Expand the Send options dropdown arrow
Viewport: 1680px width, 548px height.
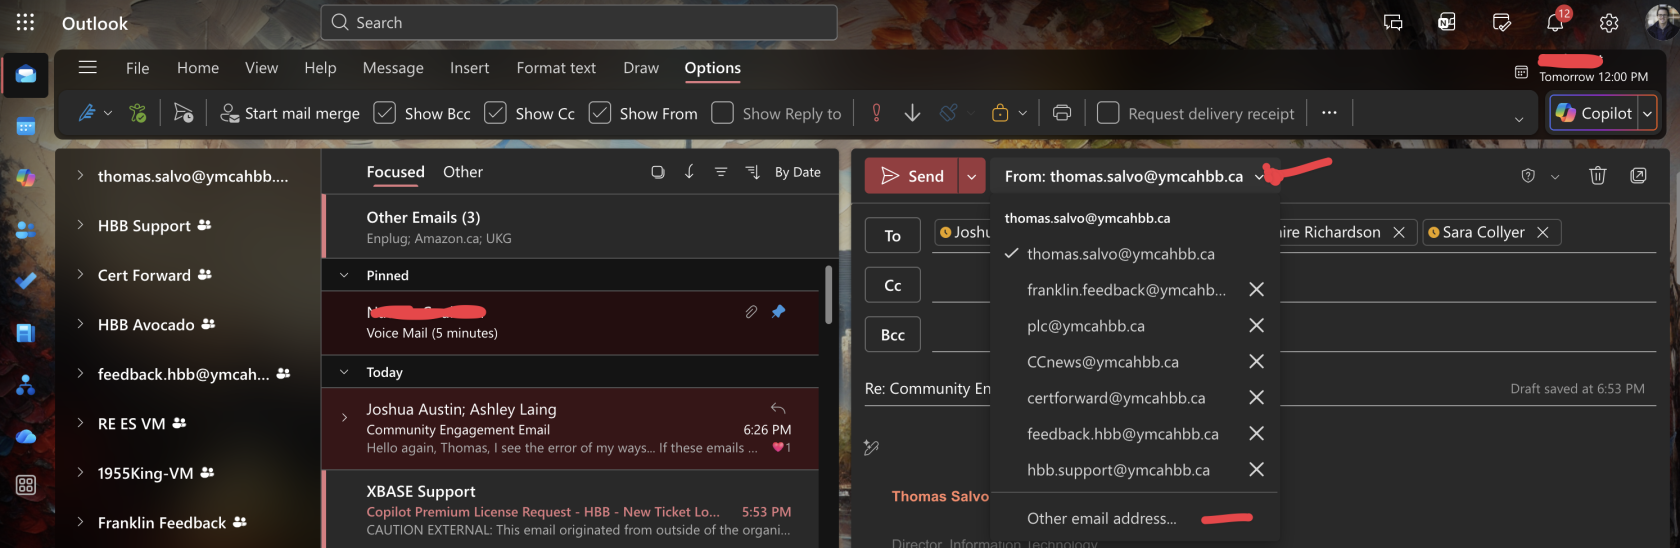(x=971, y=177)
